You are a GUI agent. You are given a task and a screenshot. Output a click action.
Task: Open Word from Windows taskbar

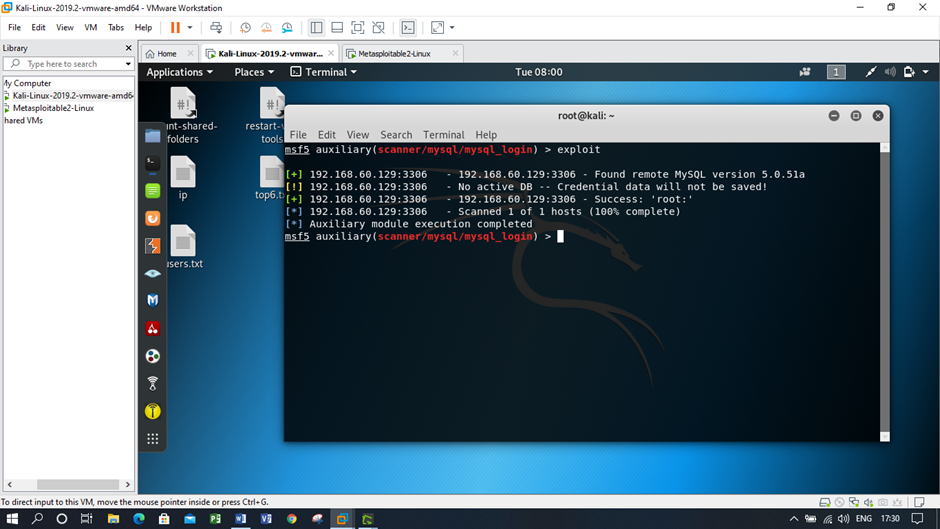click(x=241, y=519)
